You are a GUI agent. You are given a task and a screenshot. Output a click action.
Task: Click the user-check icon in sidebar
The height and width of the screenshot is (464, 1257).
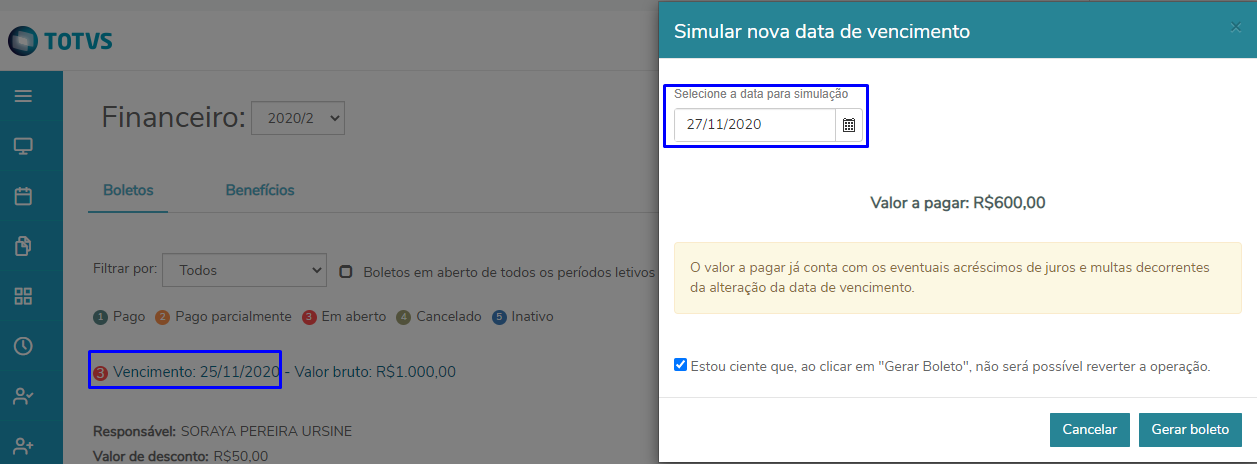[x=23, y=396]
